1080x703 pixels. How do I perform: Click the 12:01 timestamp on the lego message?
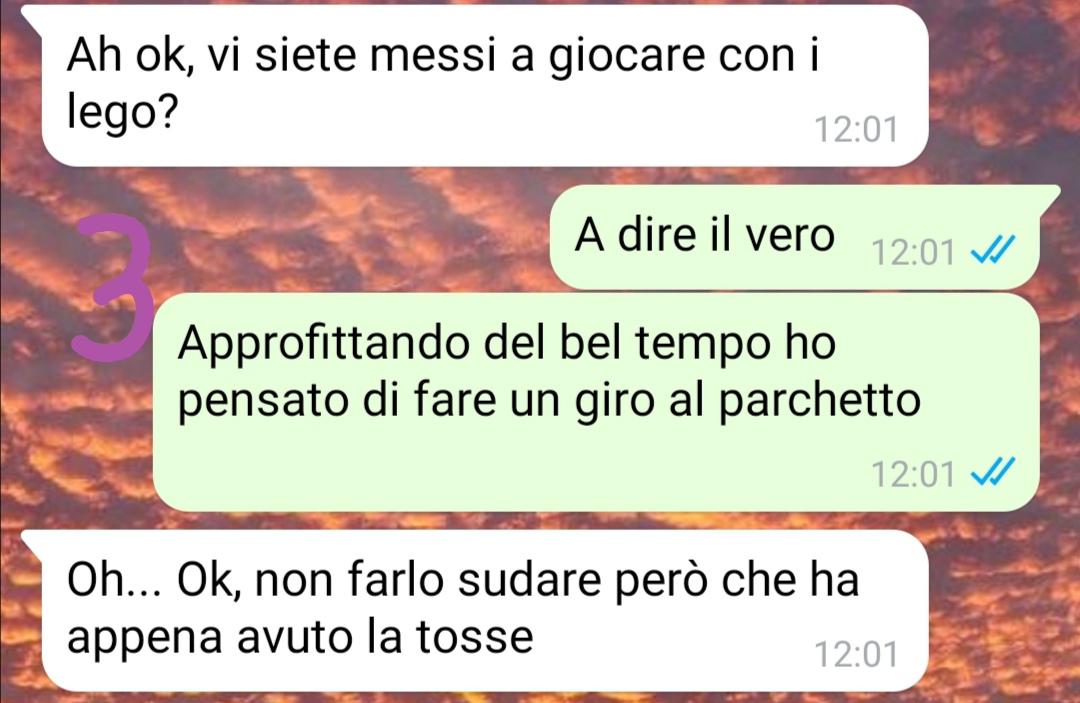(x=856, y=129)
